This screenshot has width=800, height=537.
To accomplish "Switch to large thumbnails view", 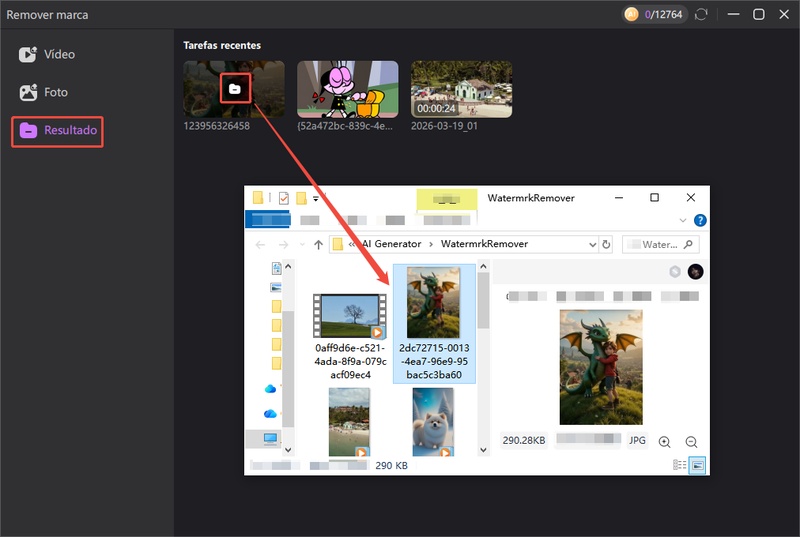I will pos(697,465).
